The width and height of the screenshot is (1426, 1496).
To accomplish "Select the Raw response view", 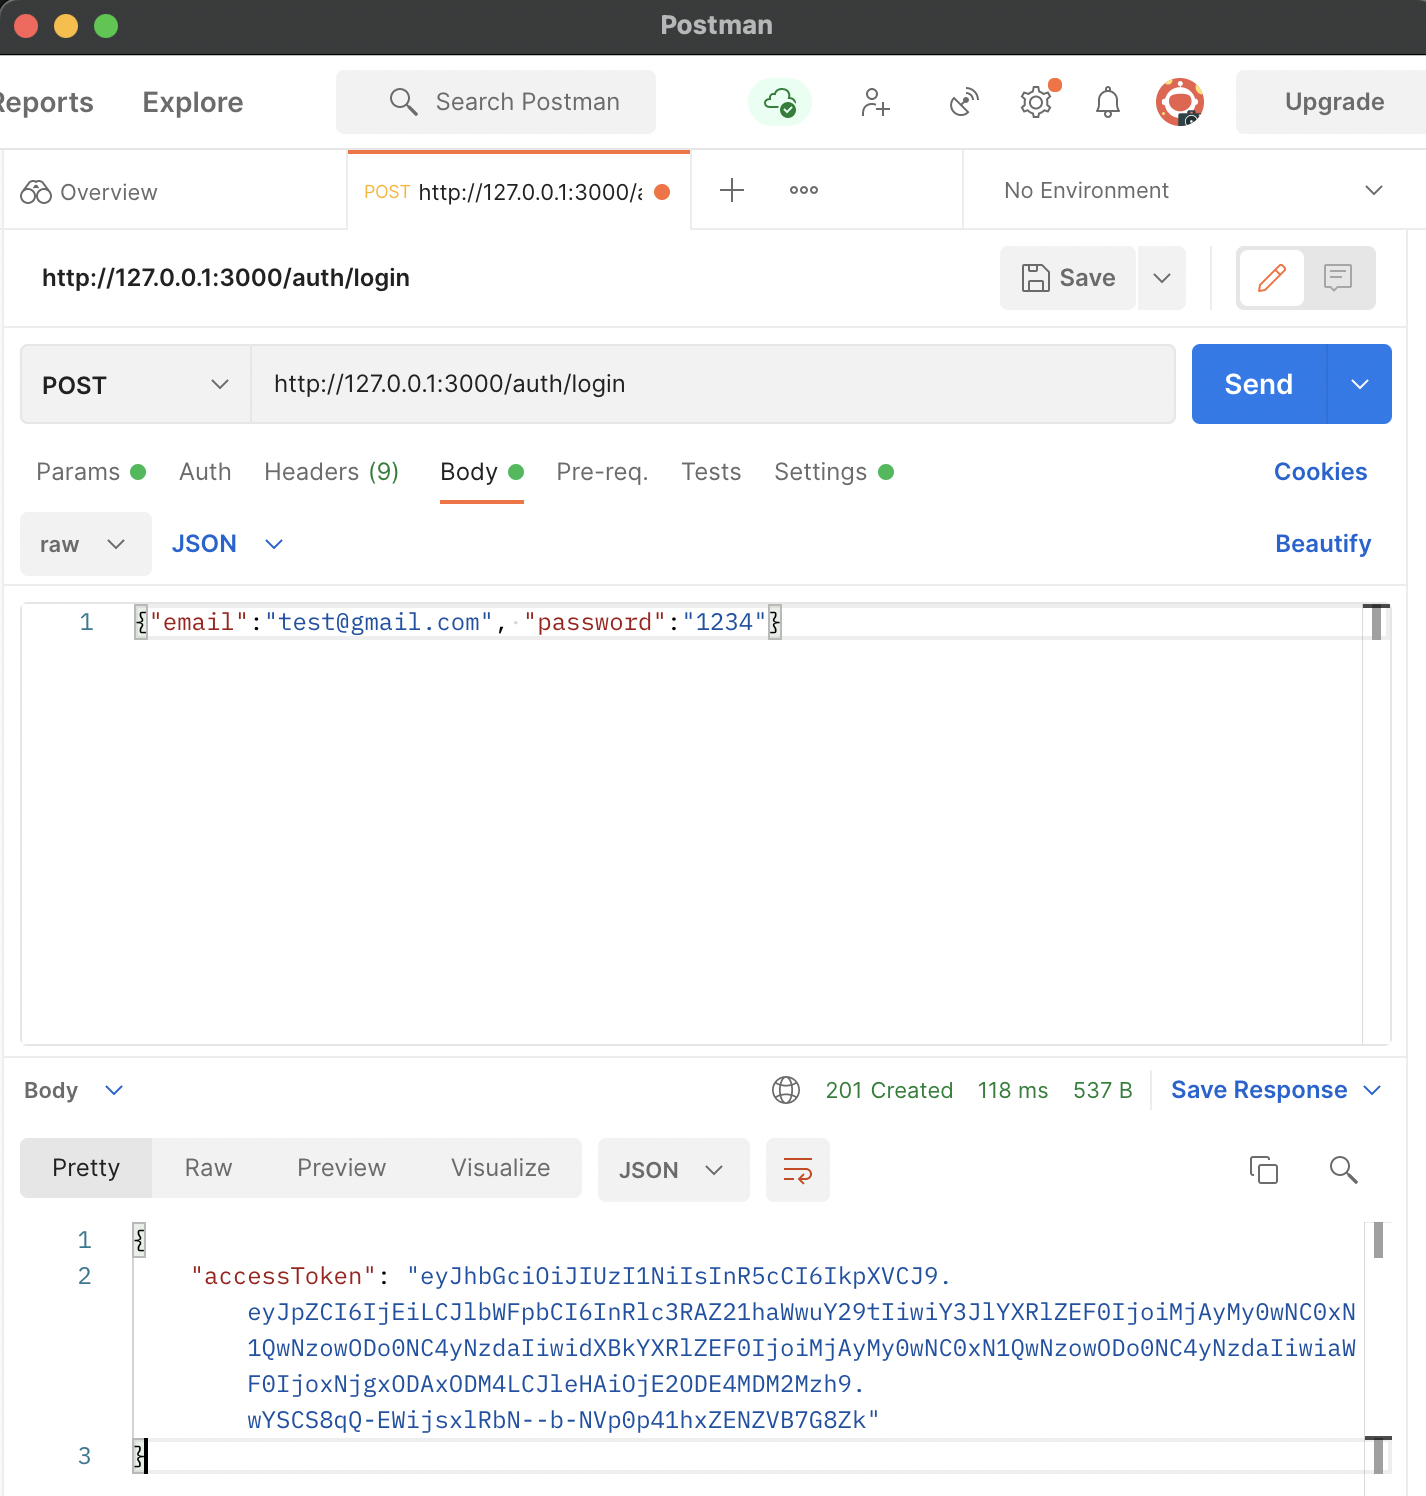I will (x=208, y=1168).
